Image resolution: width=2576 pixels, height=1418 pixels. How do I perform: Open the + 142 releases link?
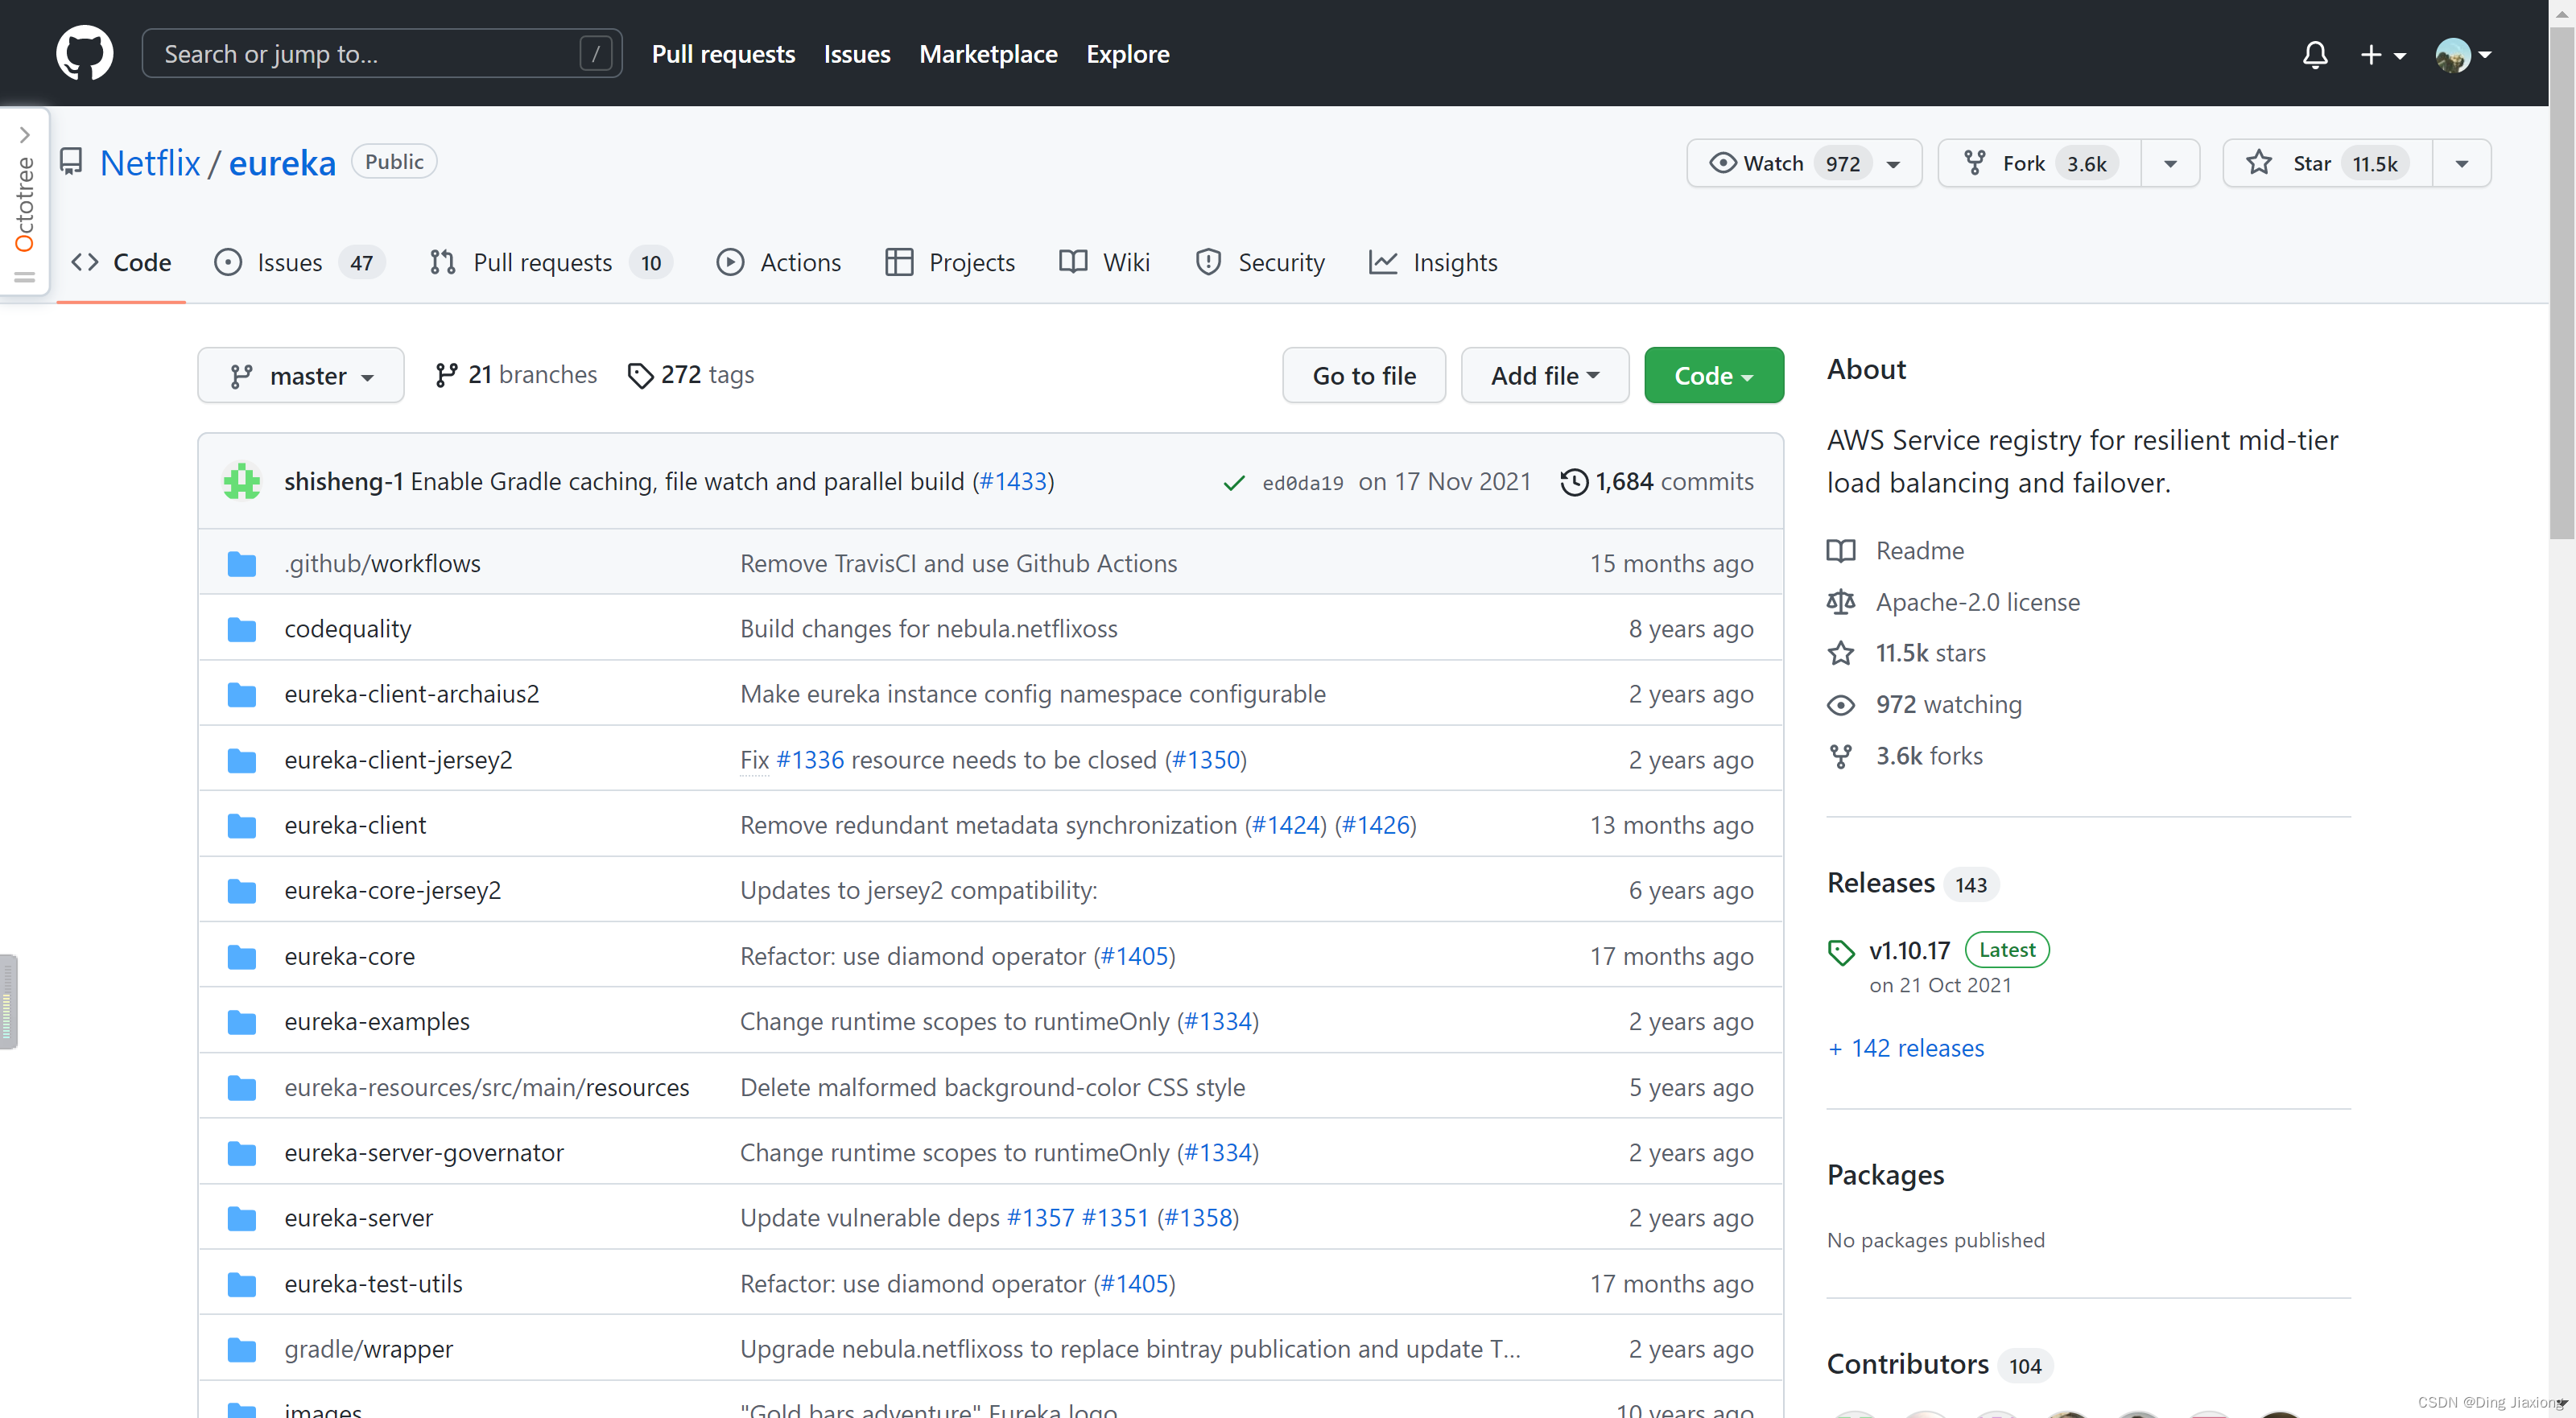[1906, 1048]
